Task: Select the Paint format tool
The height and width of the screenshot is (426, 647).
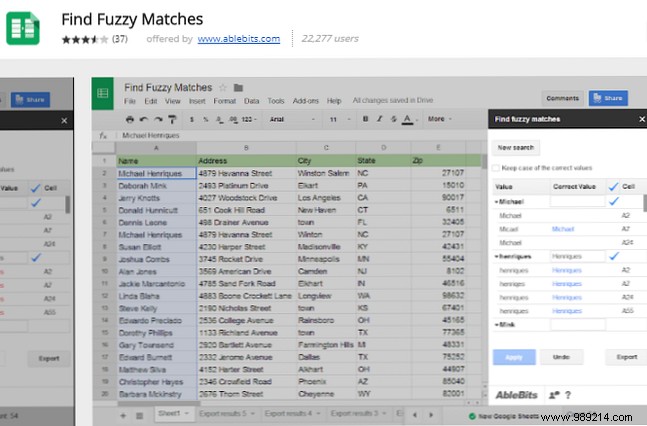Action: coord(172,119)
